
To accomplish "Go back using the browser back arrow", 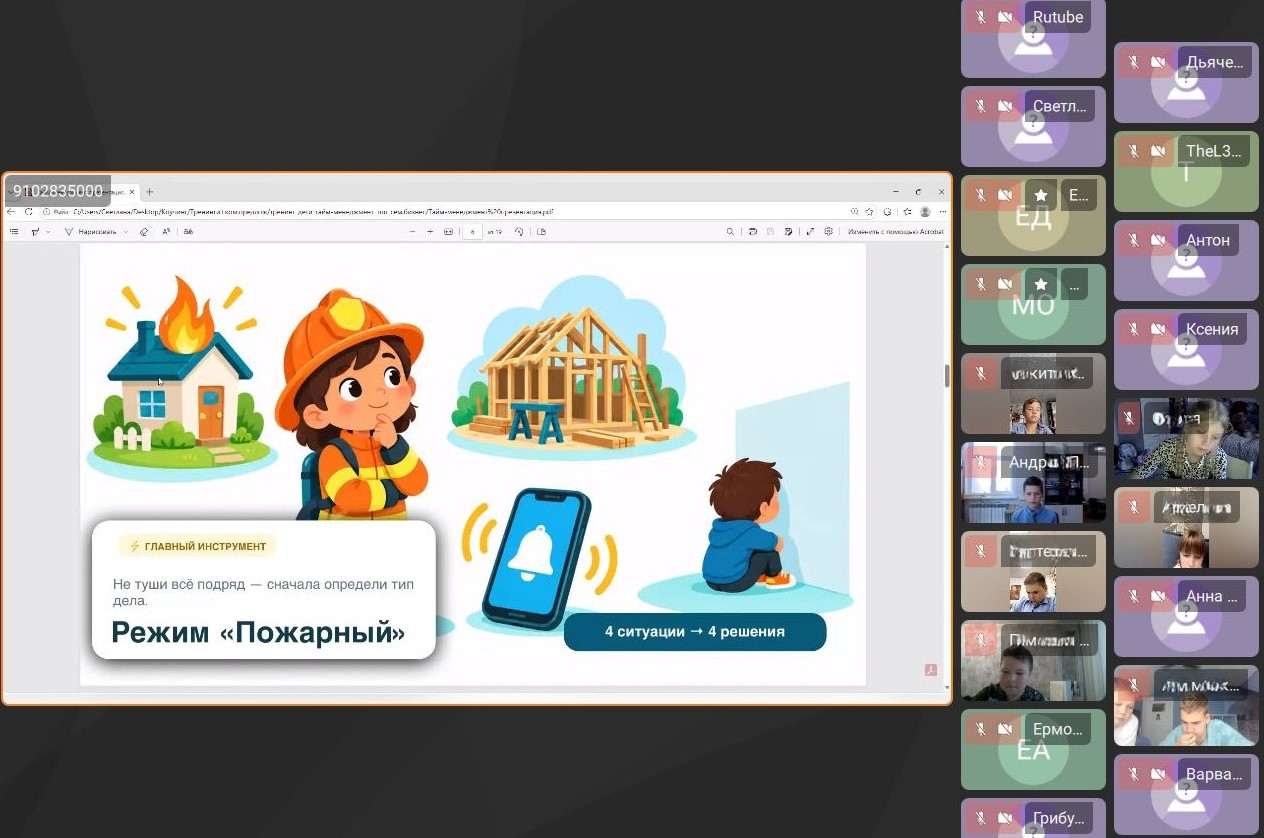I will pos(11,212).
